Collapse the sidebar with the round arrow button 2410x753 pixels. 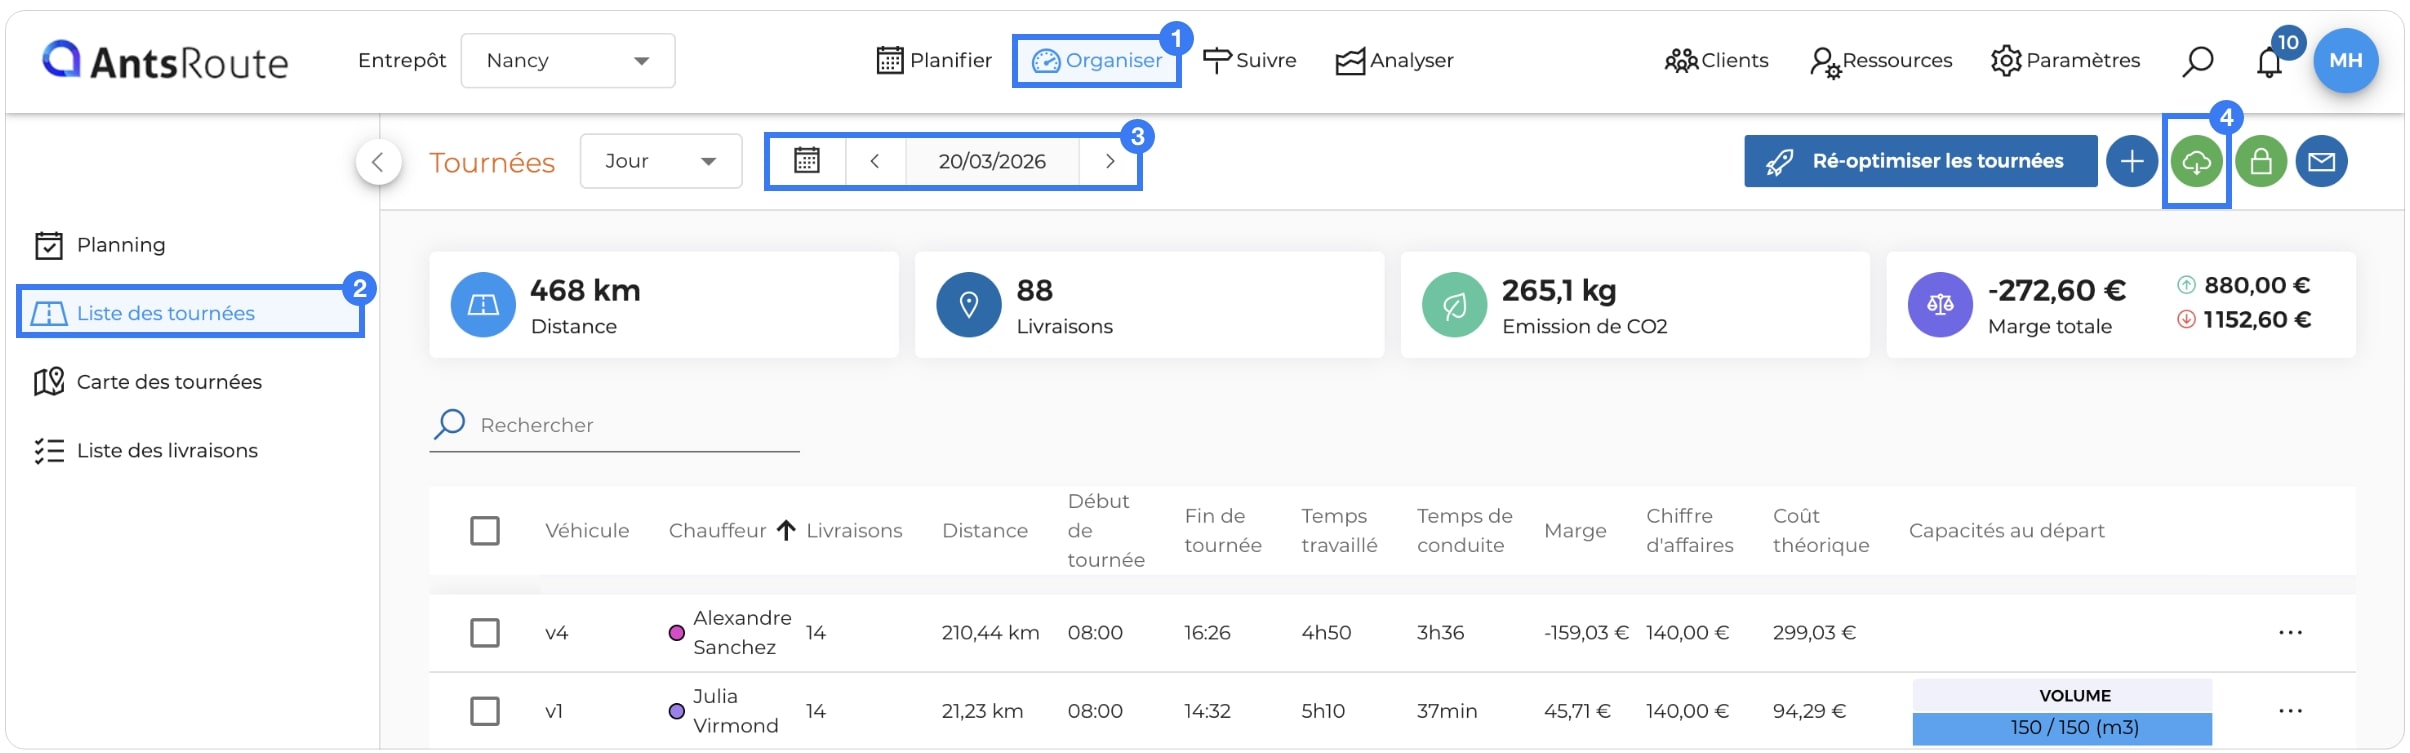378,162
